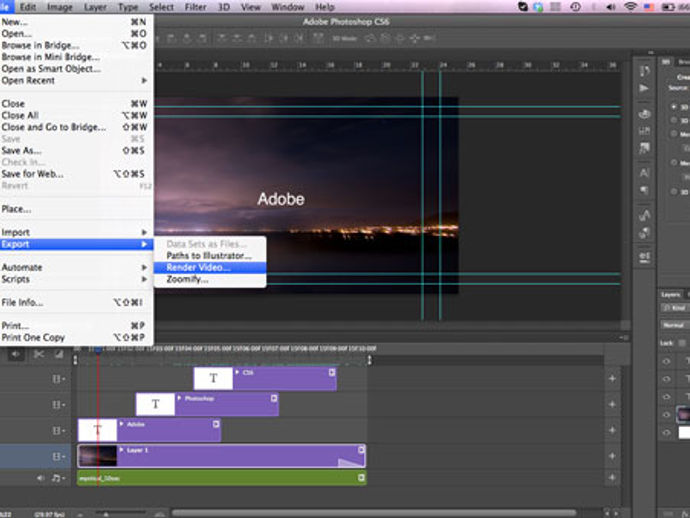Expand the Adobe clip disclosure triangle
Viewport: 690px width, 518px height.
pyautogui.click(x=121, y=424)
